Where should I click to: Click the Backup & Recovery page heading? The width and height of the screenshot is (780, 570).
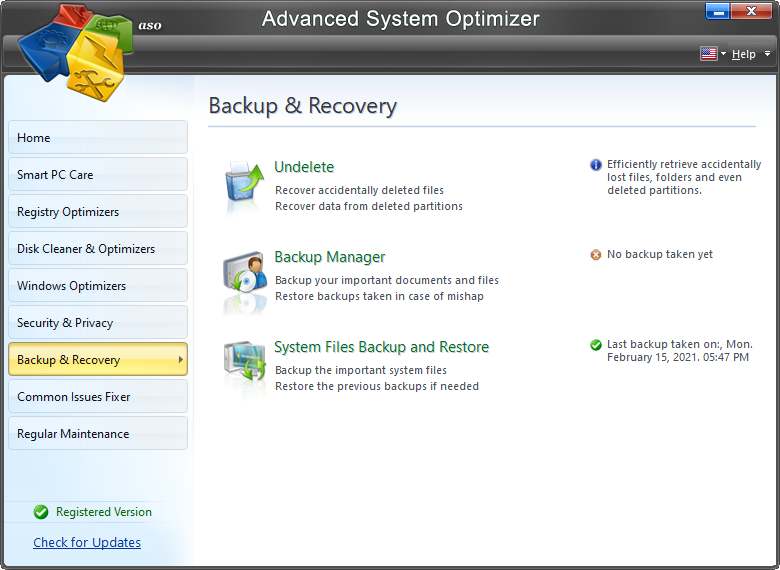point(302,105)
